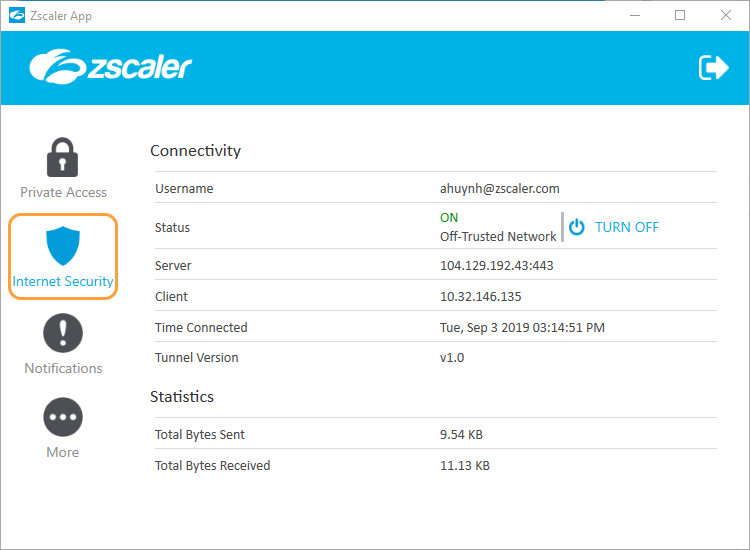The height and width of the screenshot is (550, 750).
Task: Maximize the Zscaler App window
Action: (x=680, y=15)
